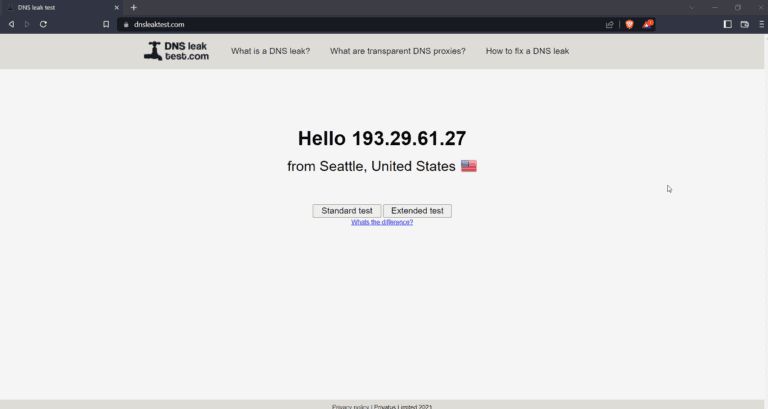Open "What are transparent DNS proxies?"

[397, 51]
